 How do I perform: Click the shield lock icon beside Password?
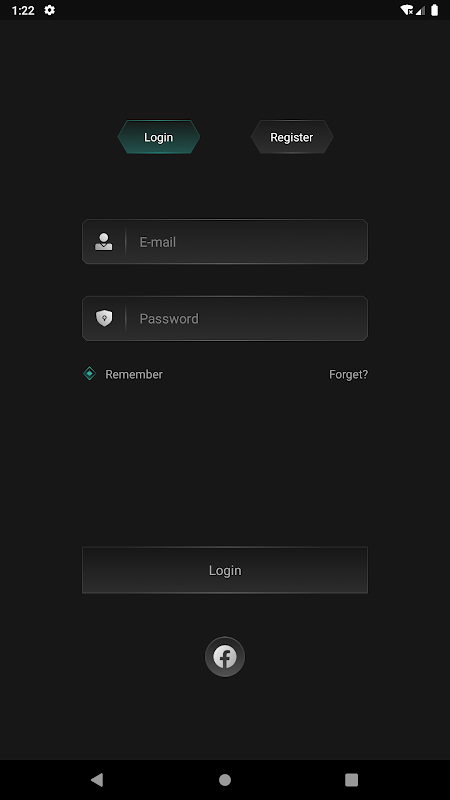pos(104,318)
